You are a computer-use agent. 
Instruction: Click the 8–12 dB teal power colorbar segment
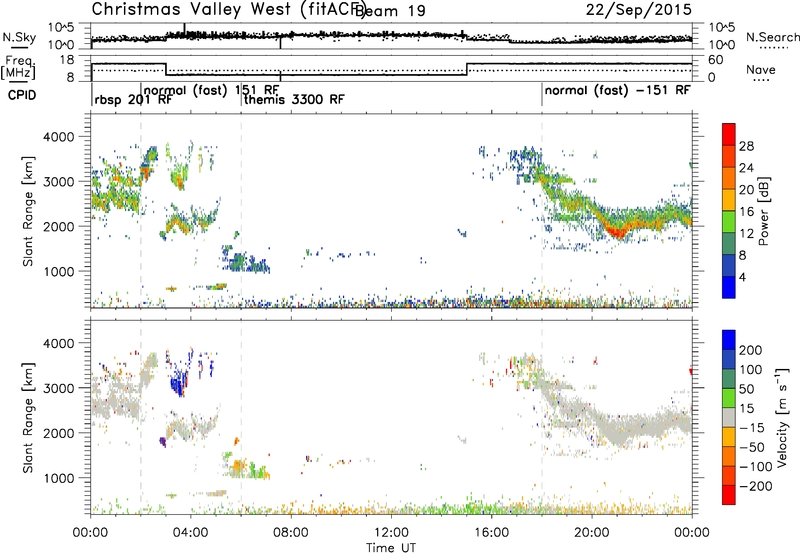[x=729, y=244]
